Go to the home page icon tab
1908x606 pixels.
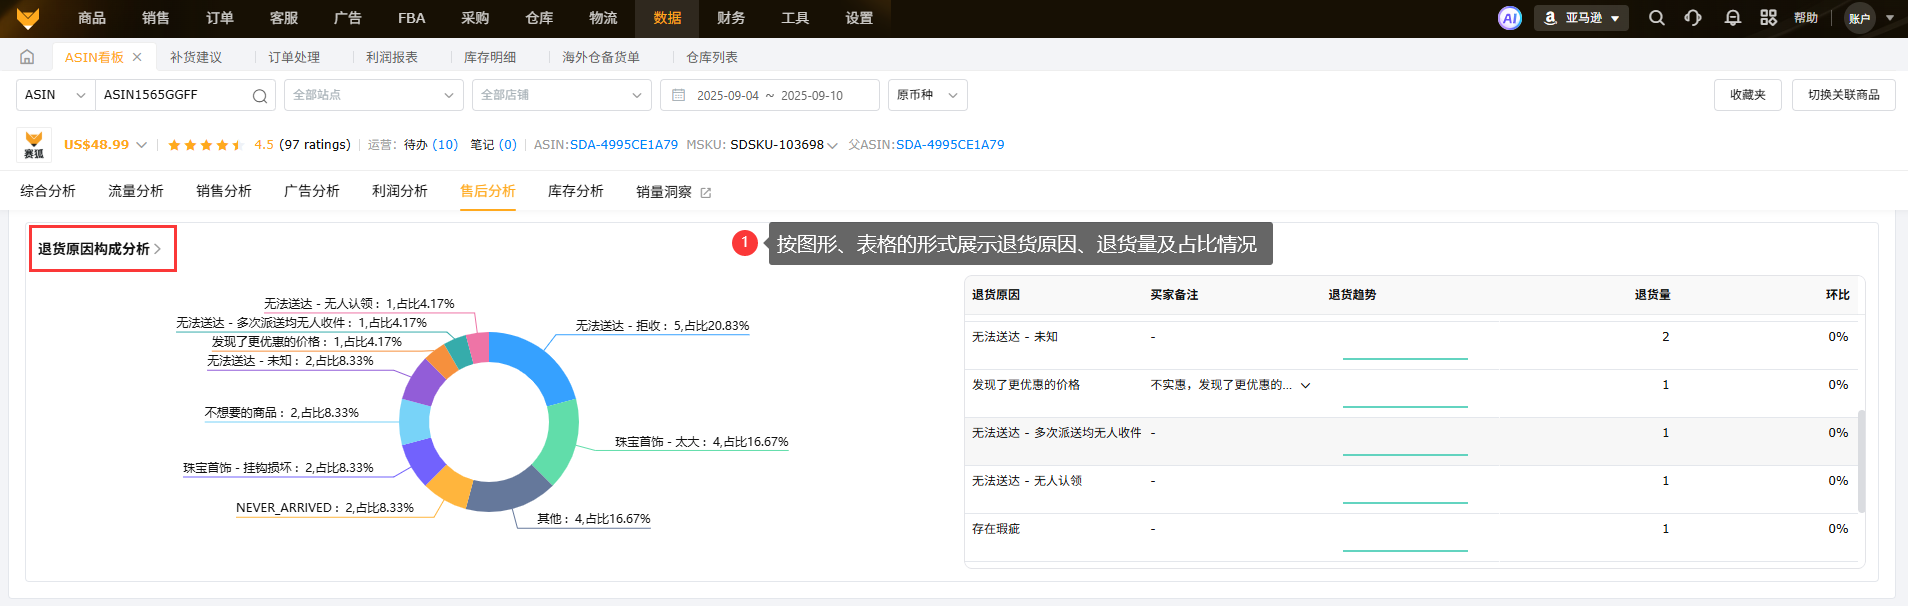point(27,57)
